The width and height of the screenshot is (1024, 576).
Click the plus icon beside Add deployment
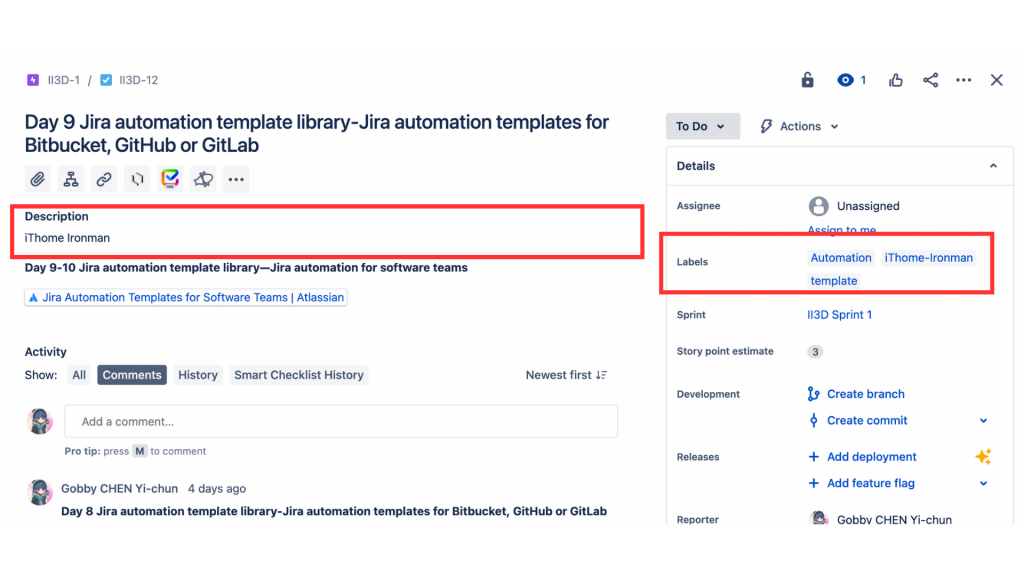coord(813,456)
